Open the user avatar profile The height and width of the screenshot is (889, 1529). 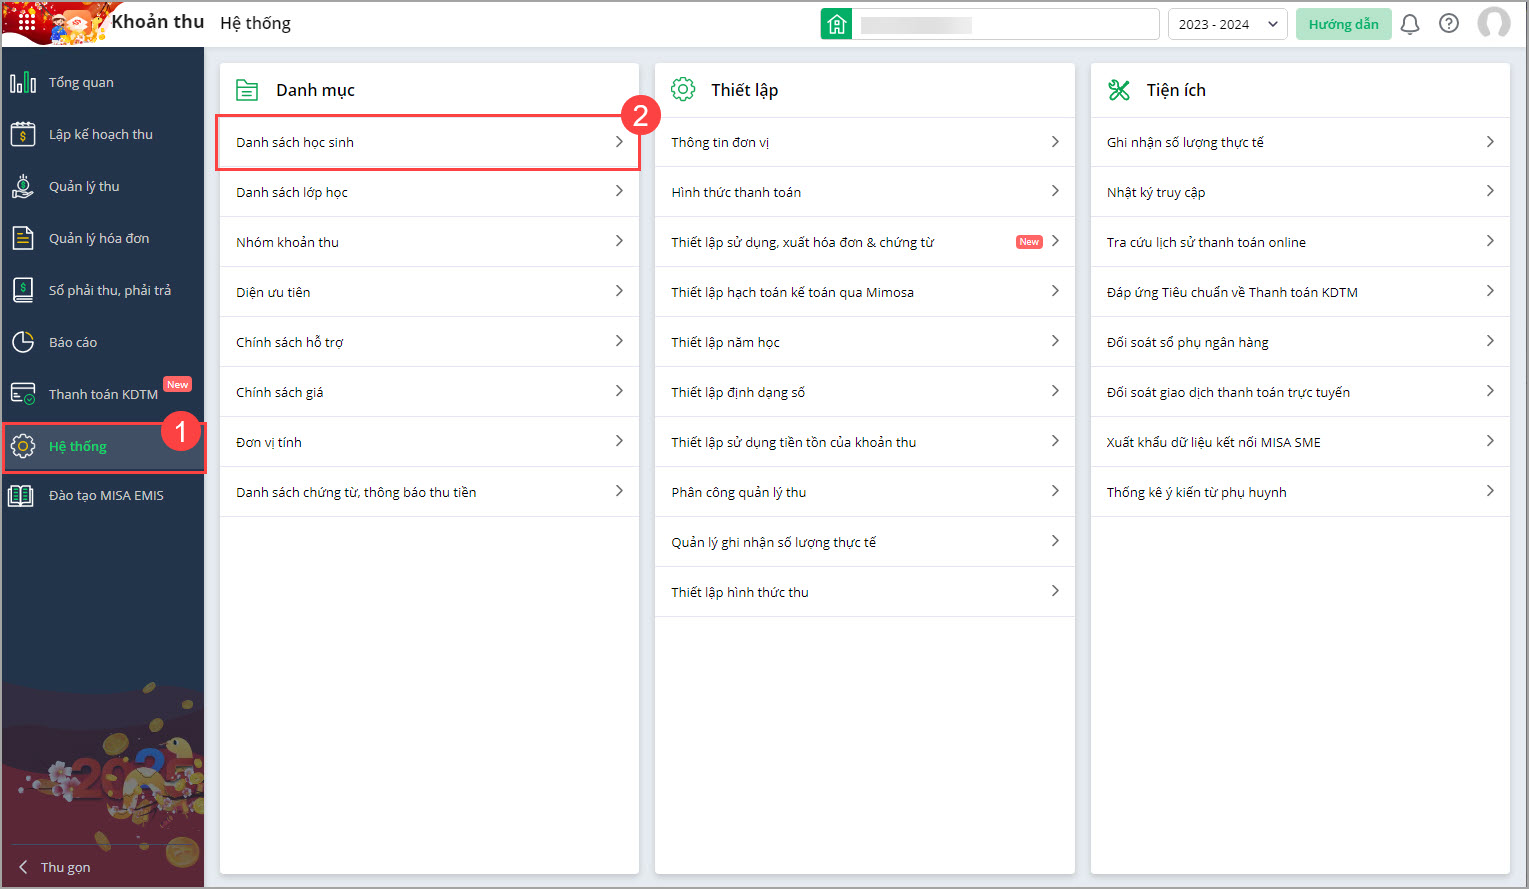1493,23
